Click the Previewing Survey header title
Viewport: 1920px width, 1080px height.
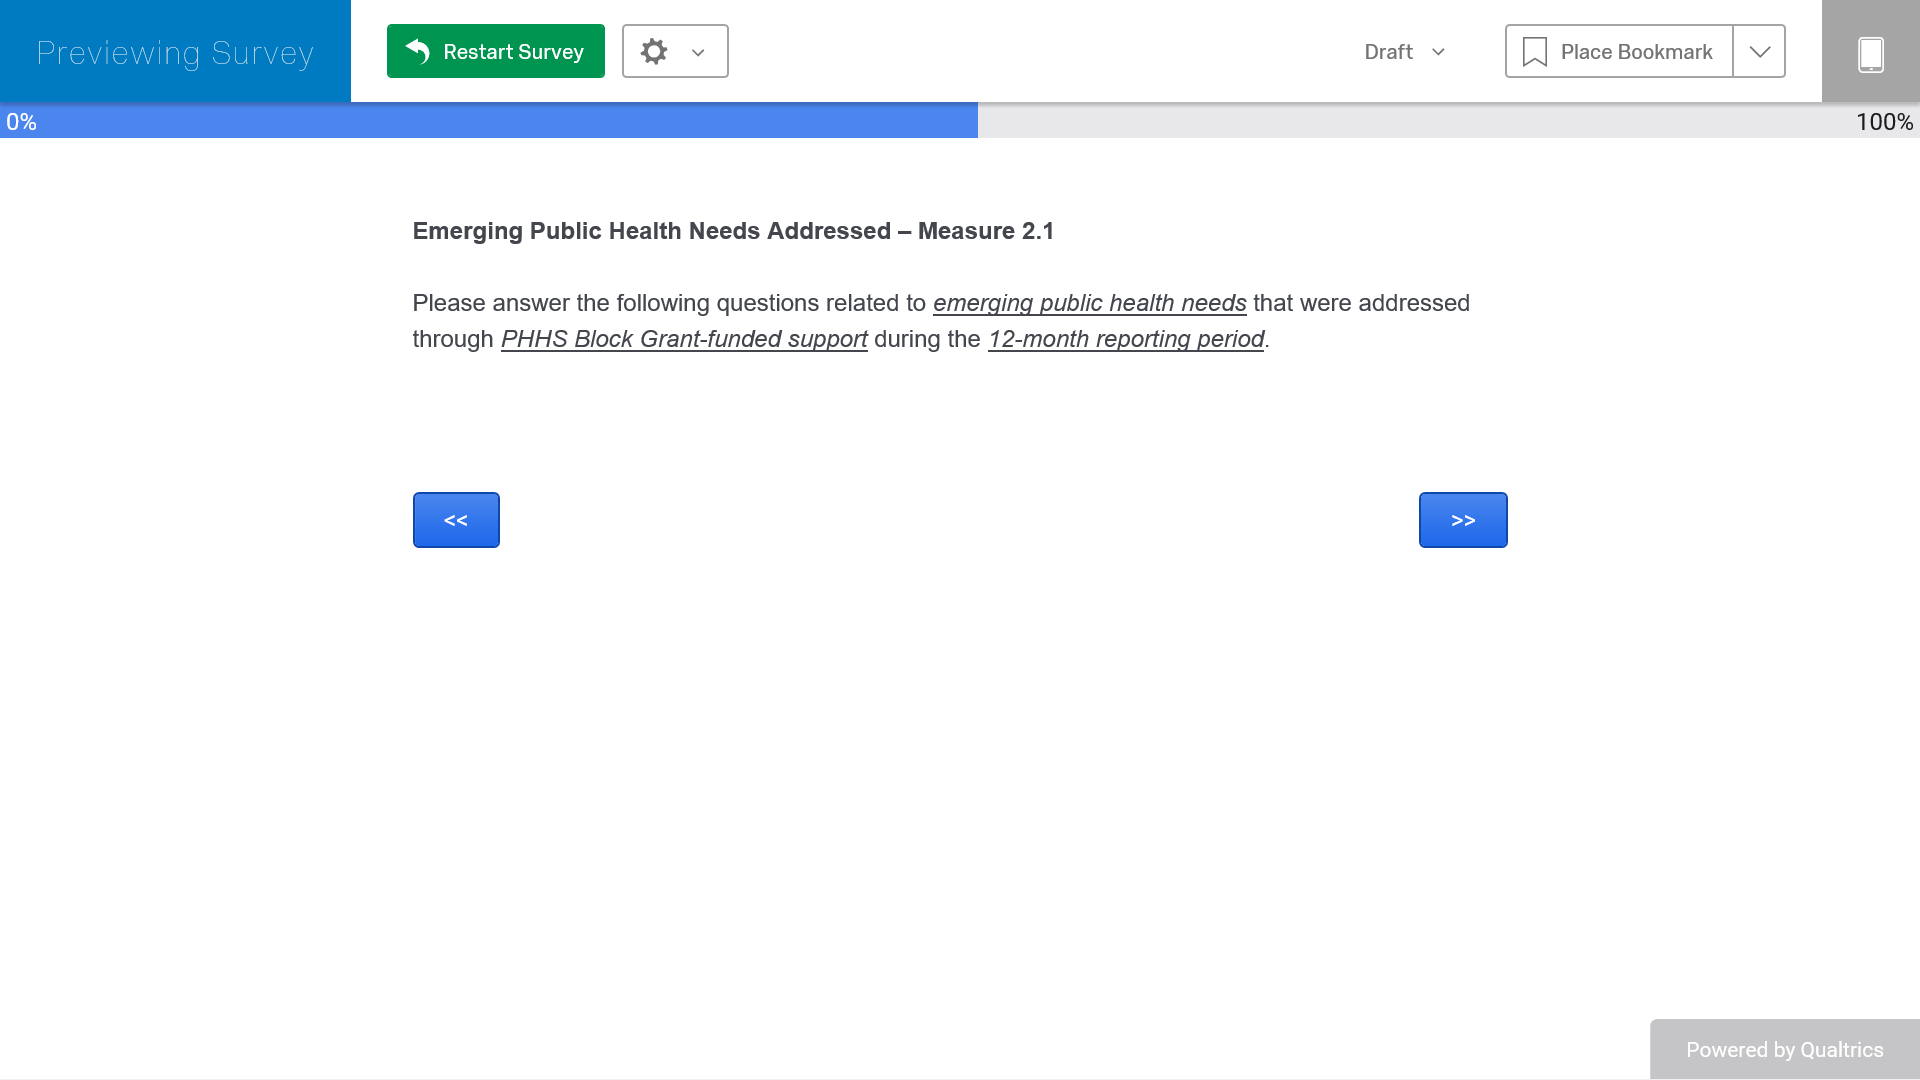pyautogui.click(x=175, y=52)
